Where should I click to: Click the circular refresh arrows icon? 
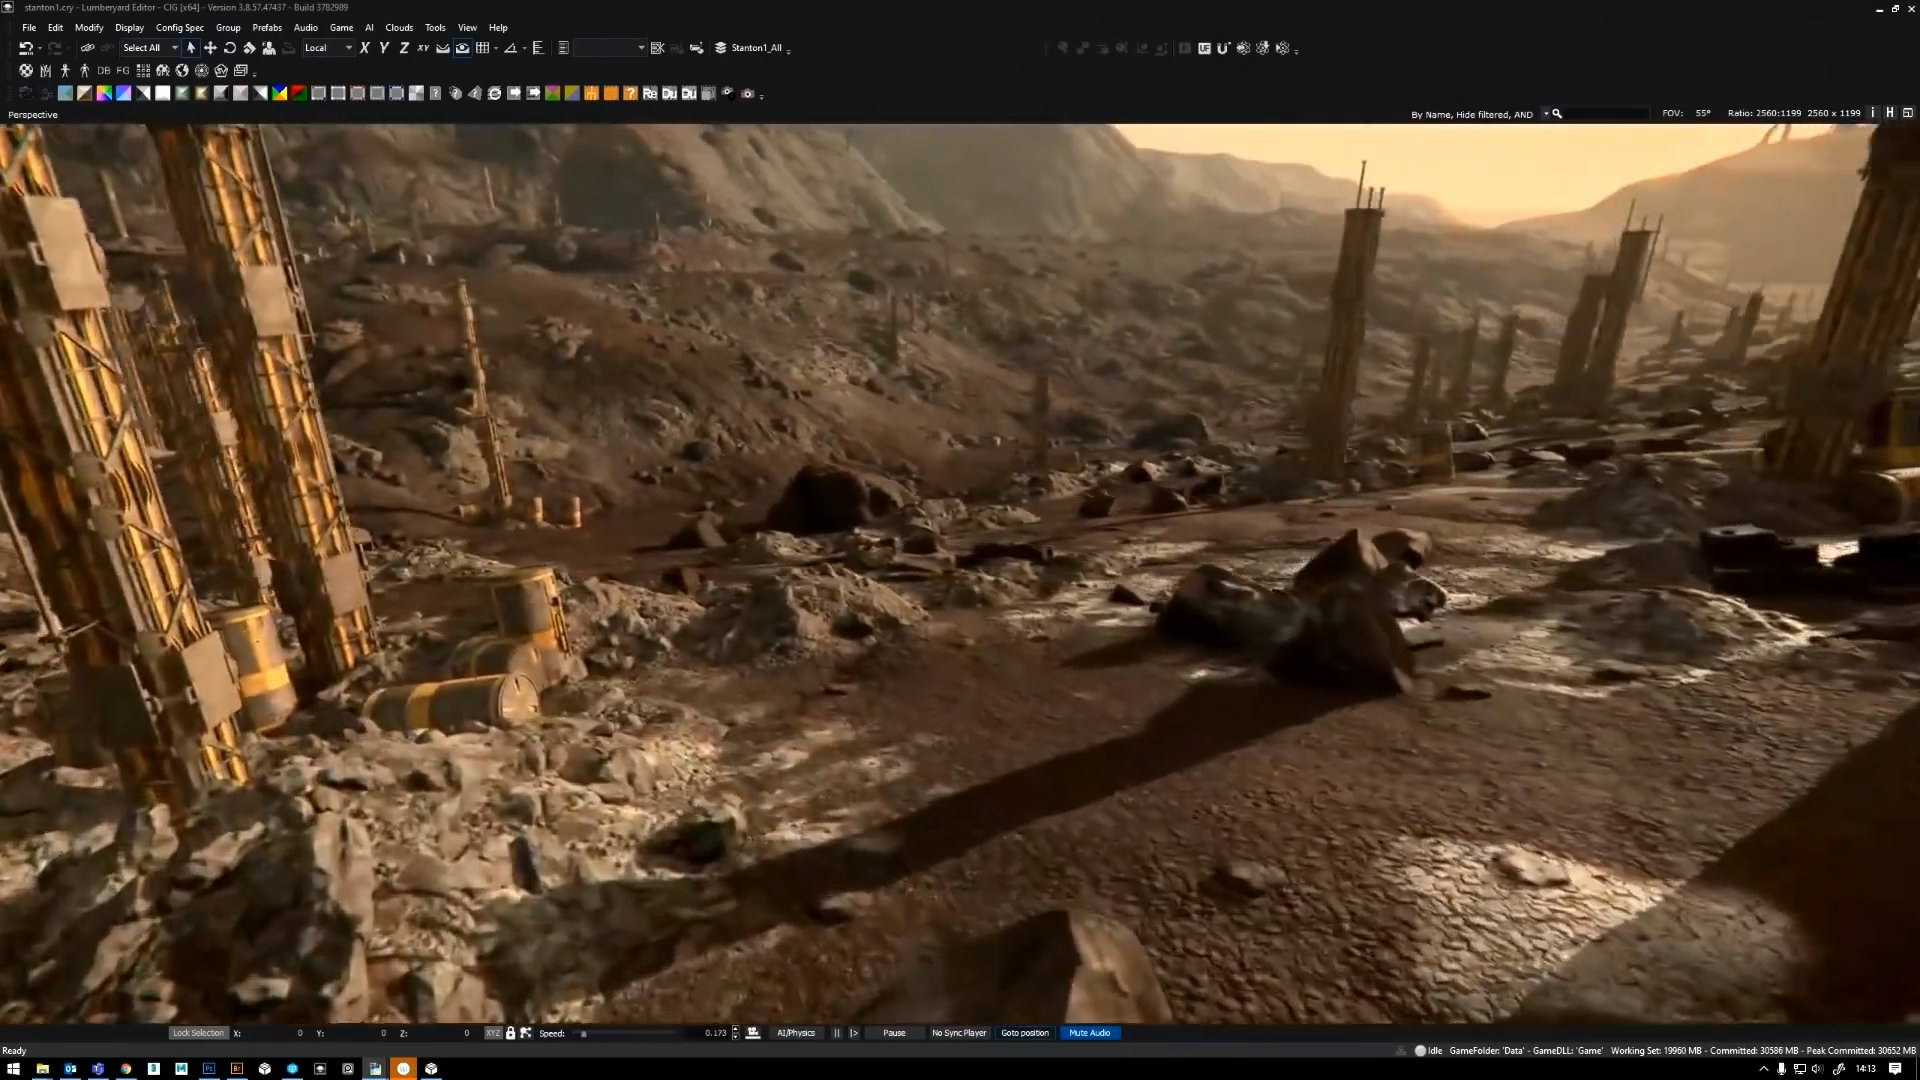tap(494, 94)
